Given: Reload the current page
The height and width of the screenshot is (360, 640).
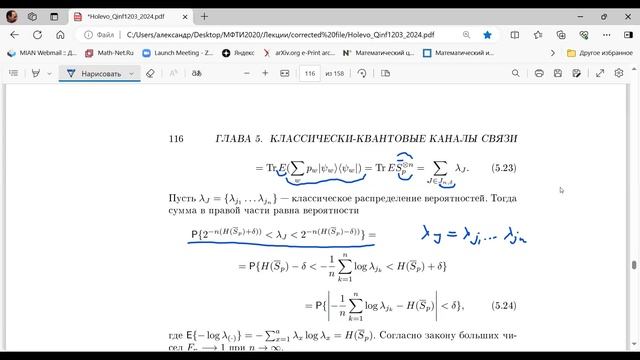Looking at the screenshot, I should 38,35.
